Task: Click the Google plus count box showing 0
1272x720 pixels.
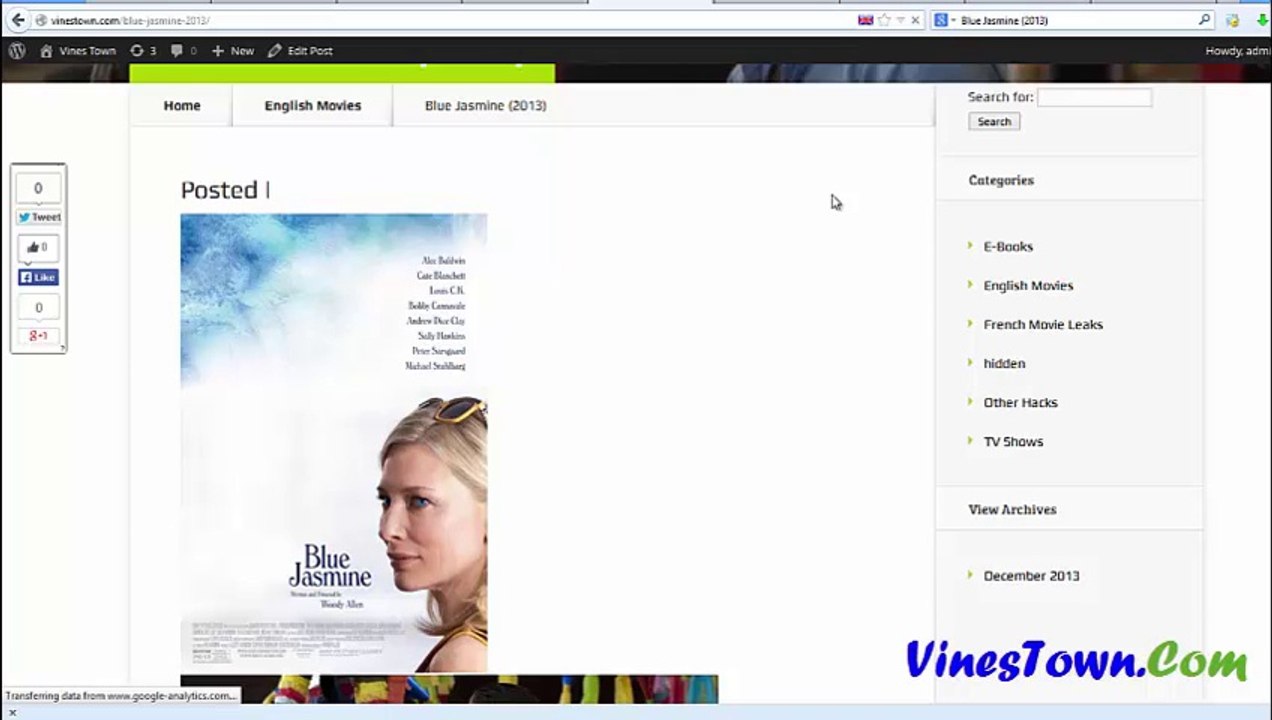Action: click(x=38, y=308)
